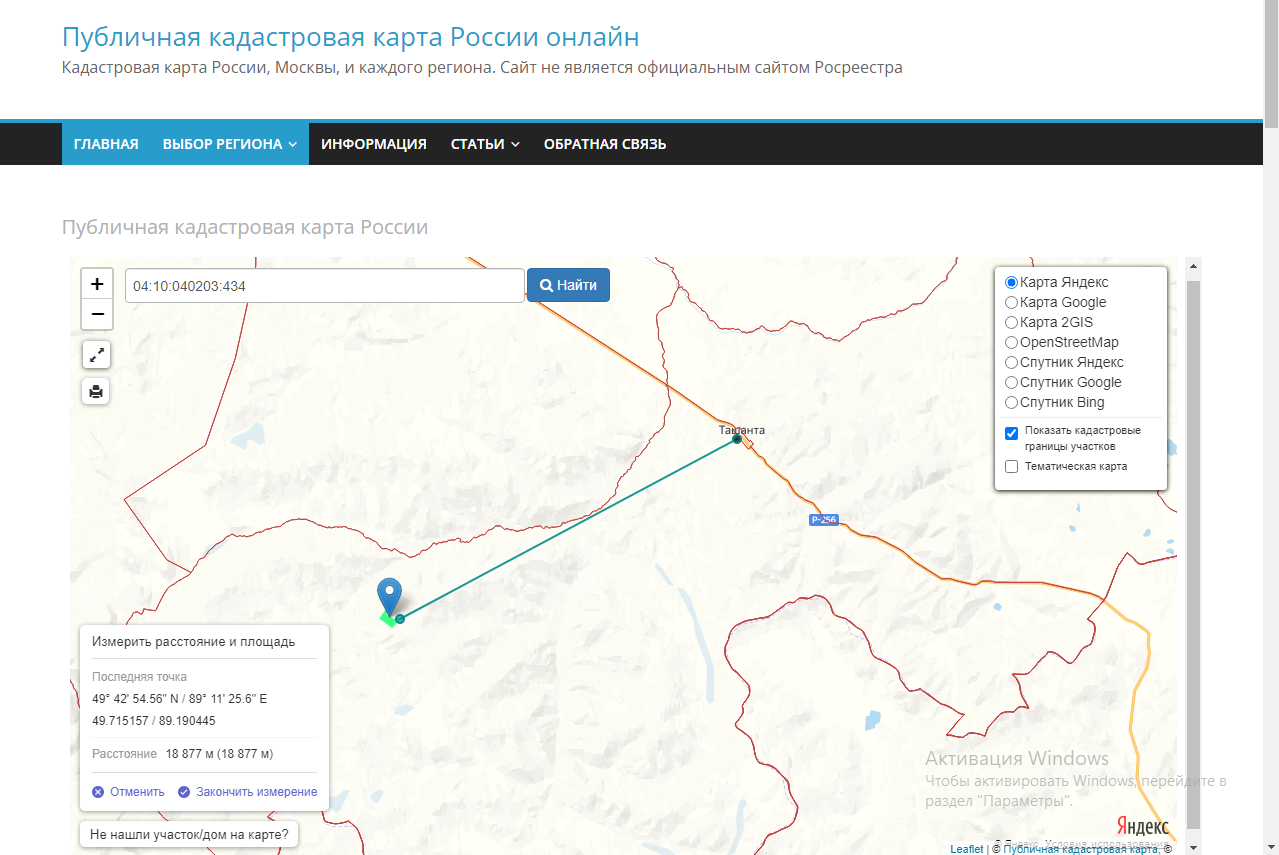The width and height of the screenshot is (1279, 855).
Task: Click the P-256 road badge
Action: (823, 520)
